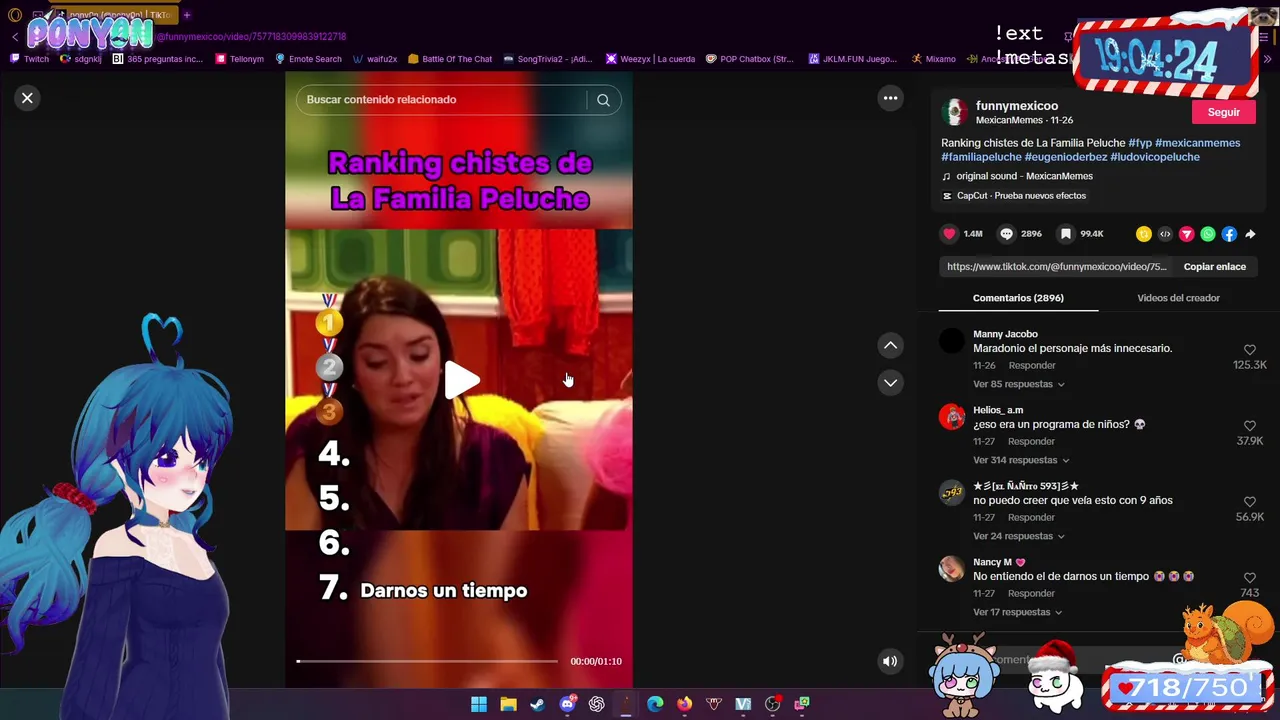Expand 'Ver 314 respuestas' under Helios_a.m
Image resolution: width=1280 pixels, height=720 pixels.
tap(1021, 460)
